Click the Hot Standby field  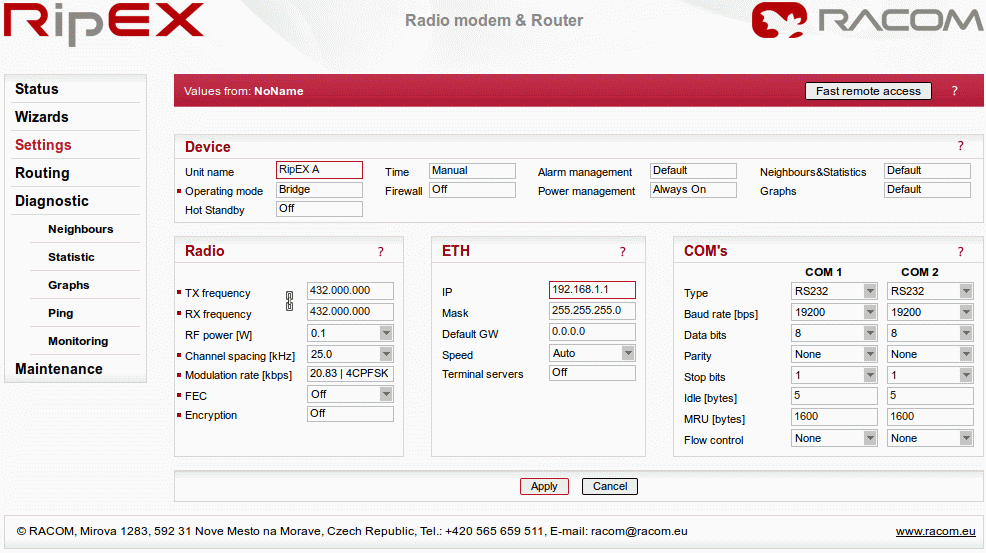[319, 209]
